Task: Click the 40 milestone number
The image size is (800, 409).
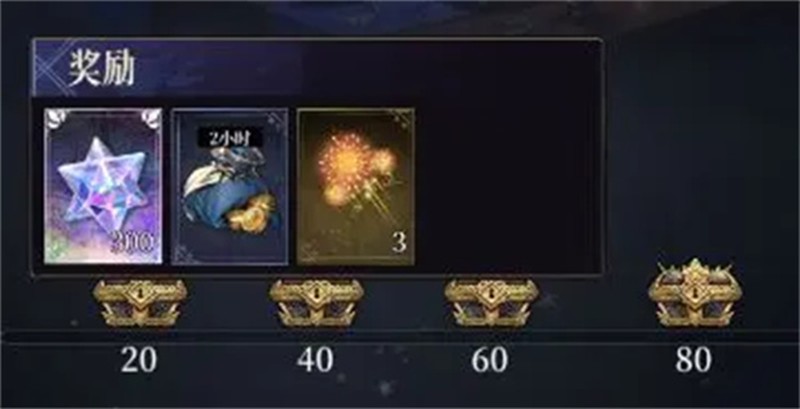Action: coord(315,360)
